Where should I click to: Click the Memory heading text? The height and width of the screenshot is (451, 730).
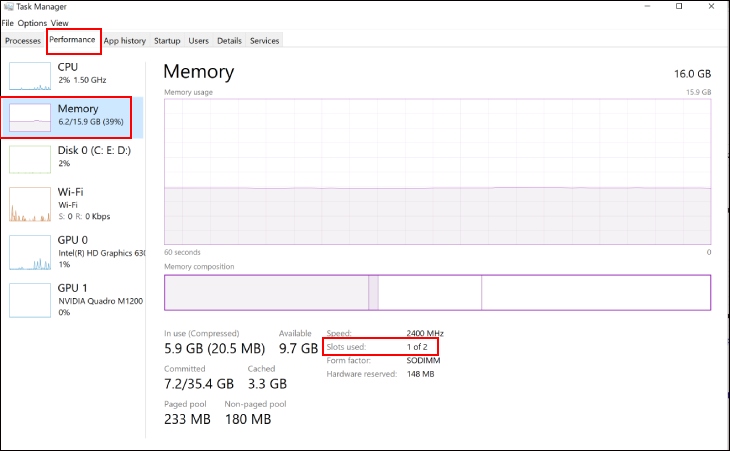pos(199,72)
